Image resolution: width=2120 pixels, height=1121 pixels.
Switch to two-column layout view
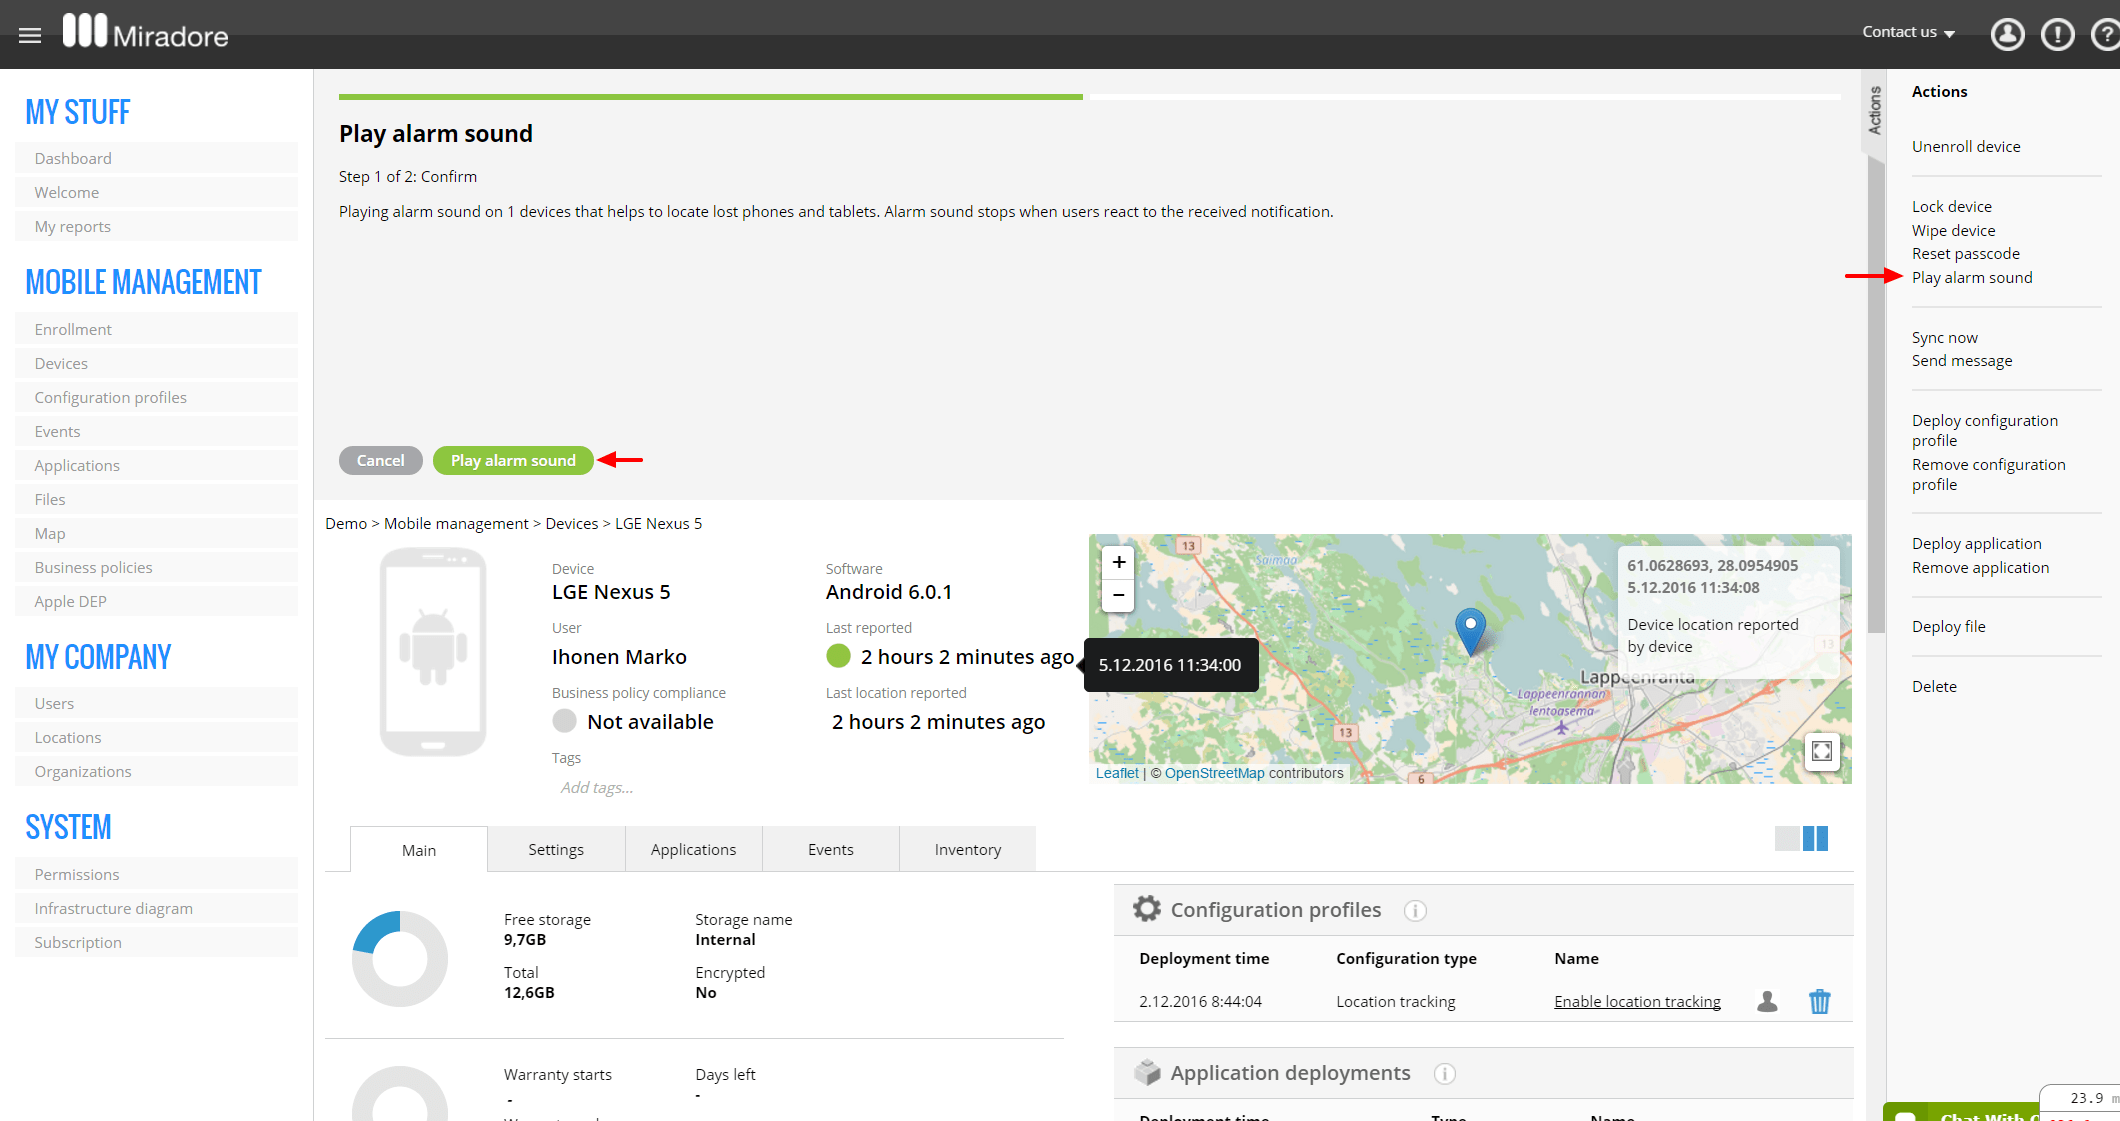1815,838
